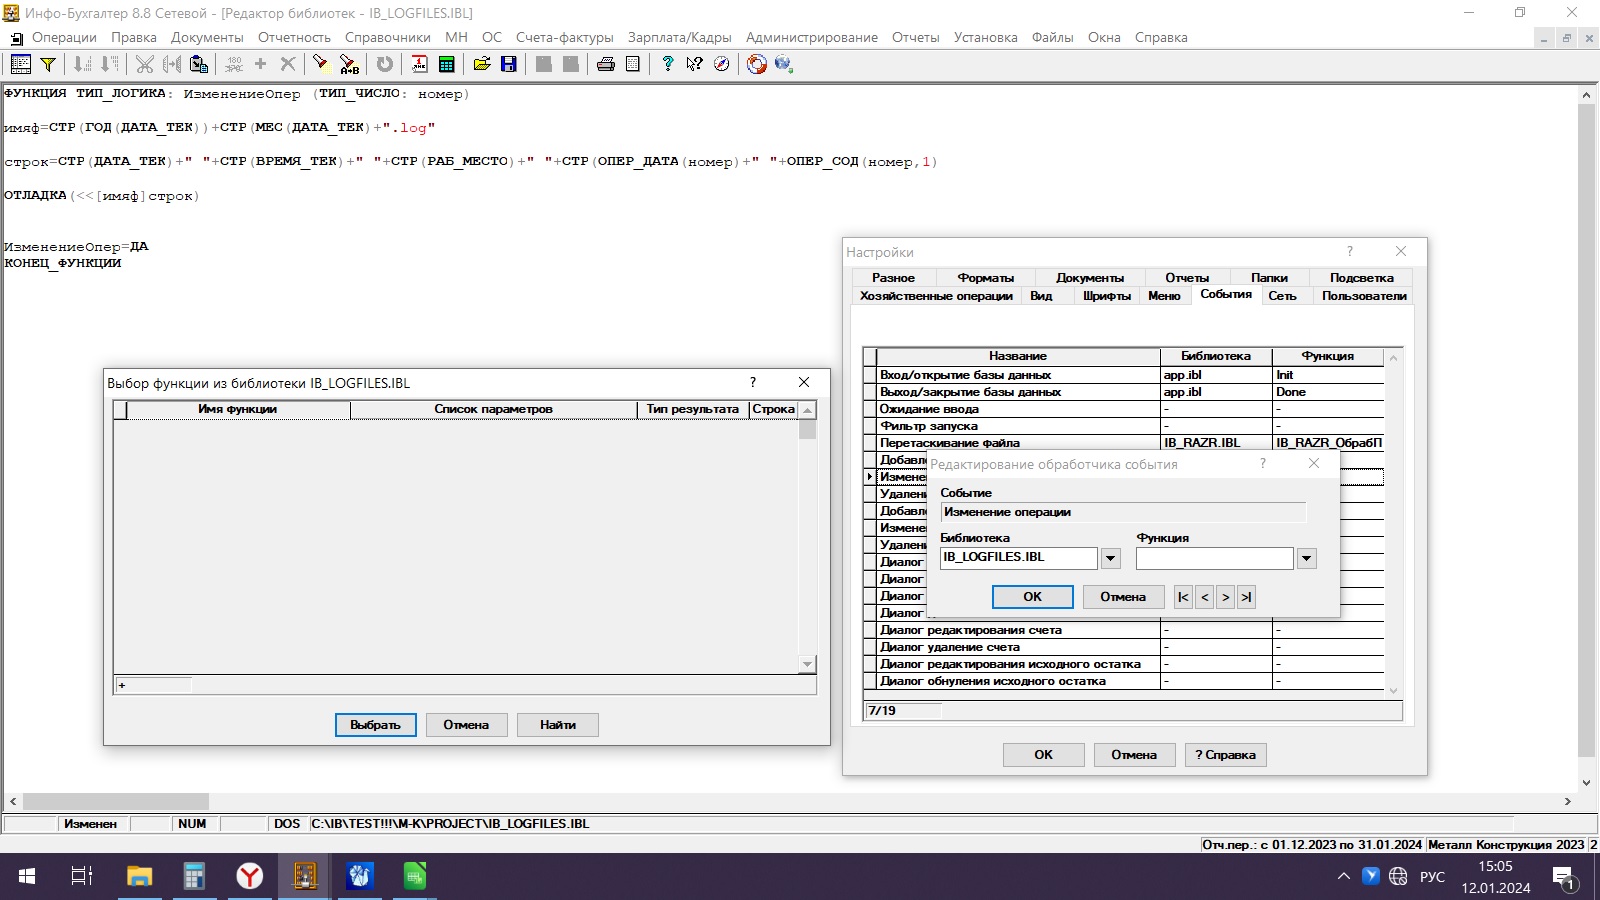The image size is (1600, 900).
Task: Open the Зарплата/Кадры menu
Action: [x=680, y=37]
